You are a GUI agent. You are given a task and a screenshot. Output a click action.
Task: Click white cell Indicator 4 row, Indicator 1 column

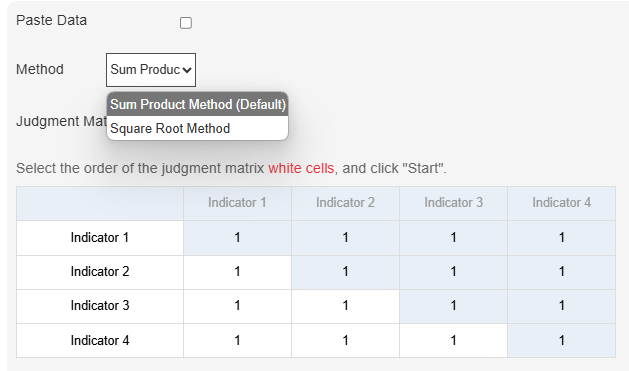[237, 341]
